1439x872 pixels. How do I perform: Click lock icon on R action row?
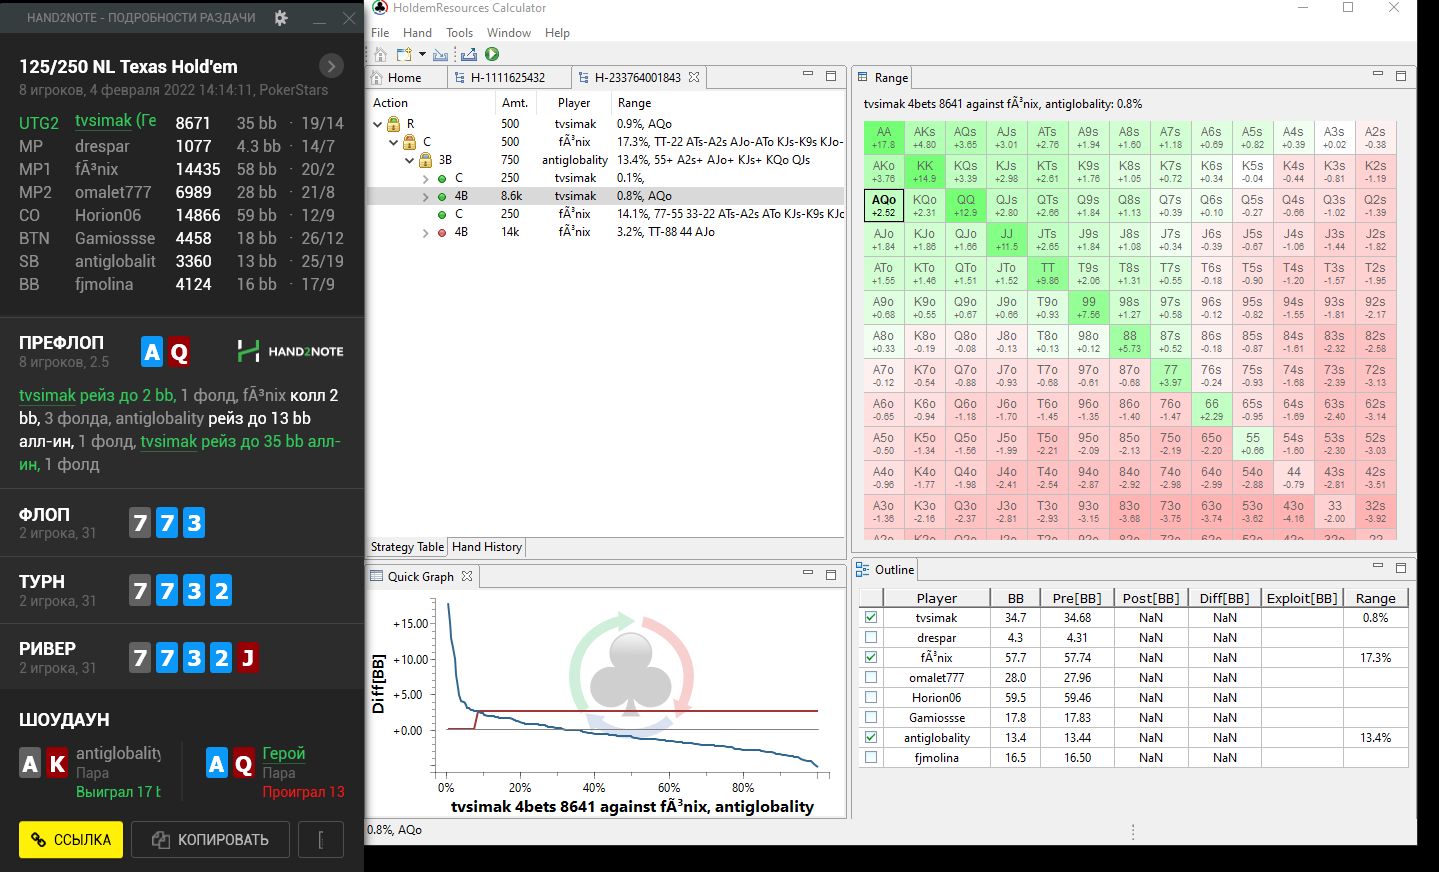[x=394, y=124]
